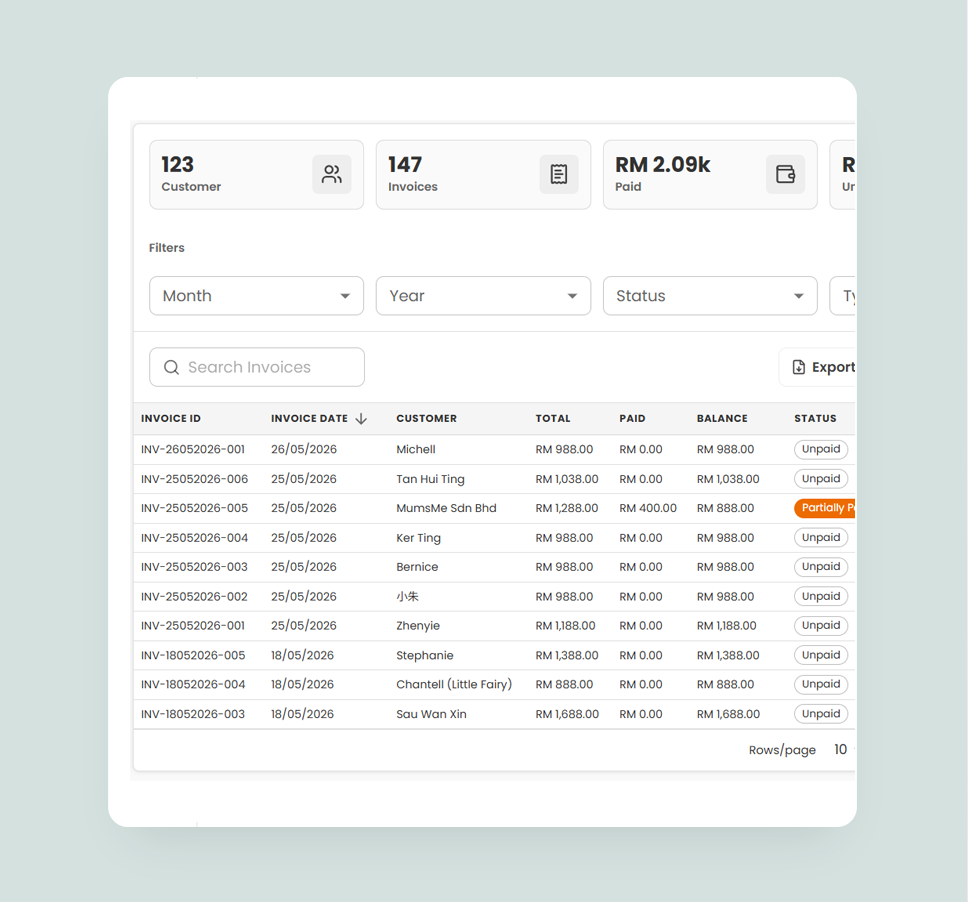Screen dimensions: 968x902
Task: Click the Filters section label
Action: coord(167,248)
